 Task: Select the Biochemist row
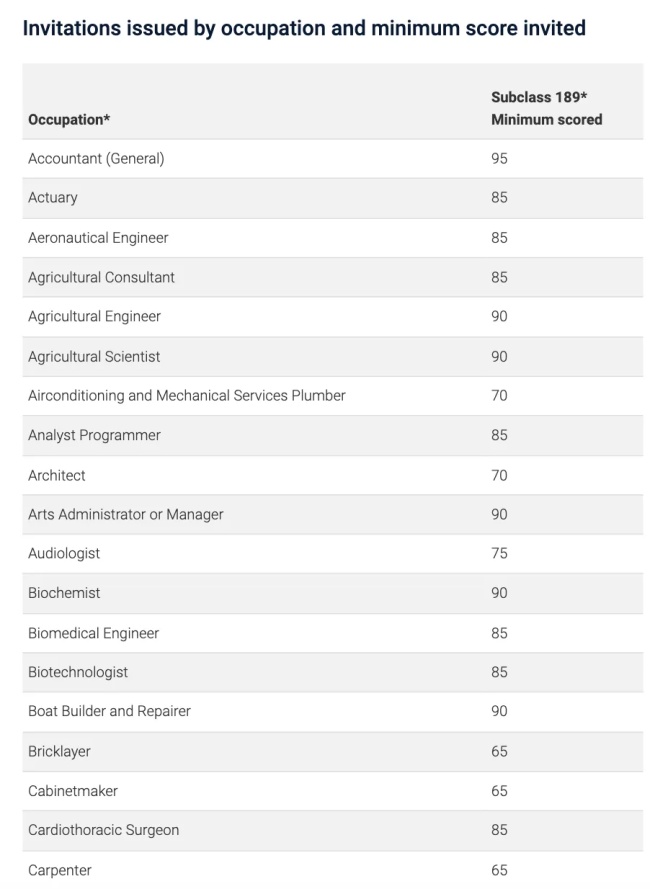[332, 593]
